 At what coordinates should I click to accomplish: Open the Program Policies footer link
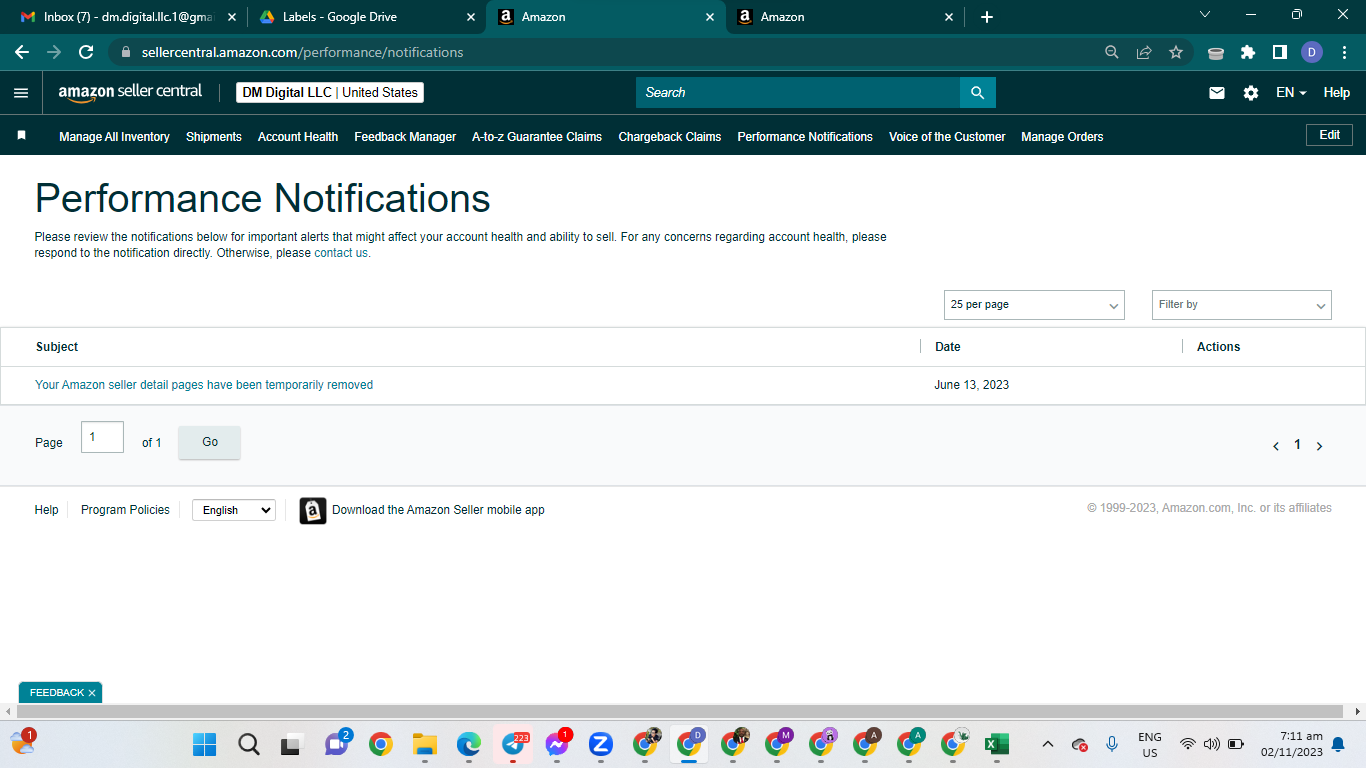[x=125, y=510]
